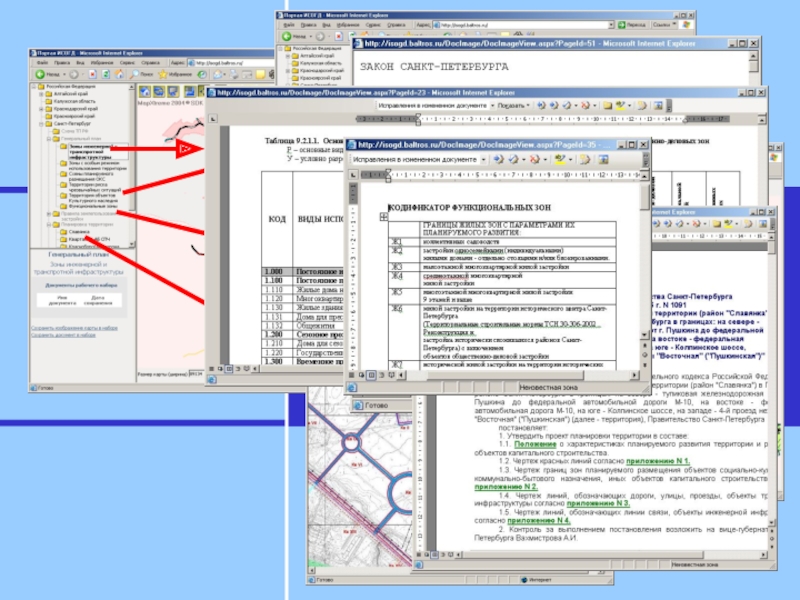Click first map tool icon above the map
The image size is (800, 600).
pyautogui.click(x=145, y=91)
